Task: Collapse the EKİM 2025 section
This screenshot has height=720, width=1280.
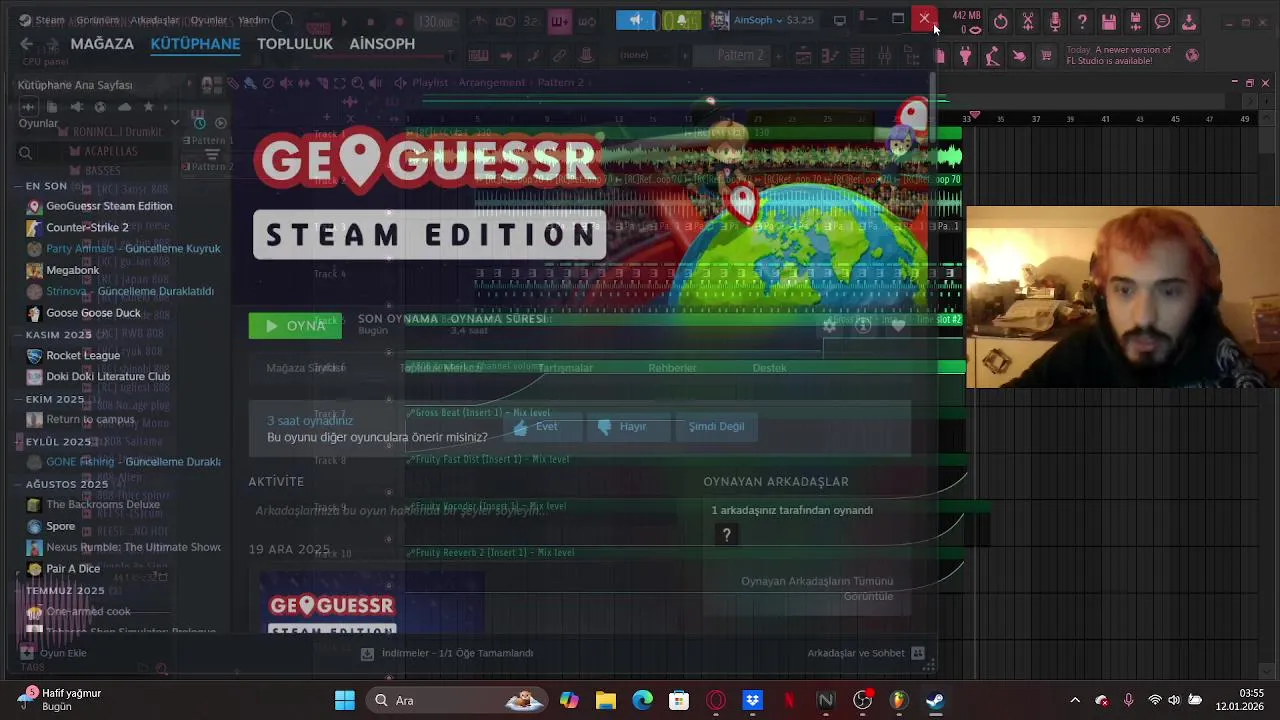Action: [x=50, y=399]
